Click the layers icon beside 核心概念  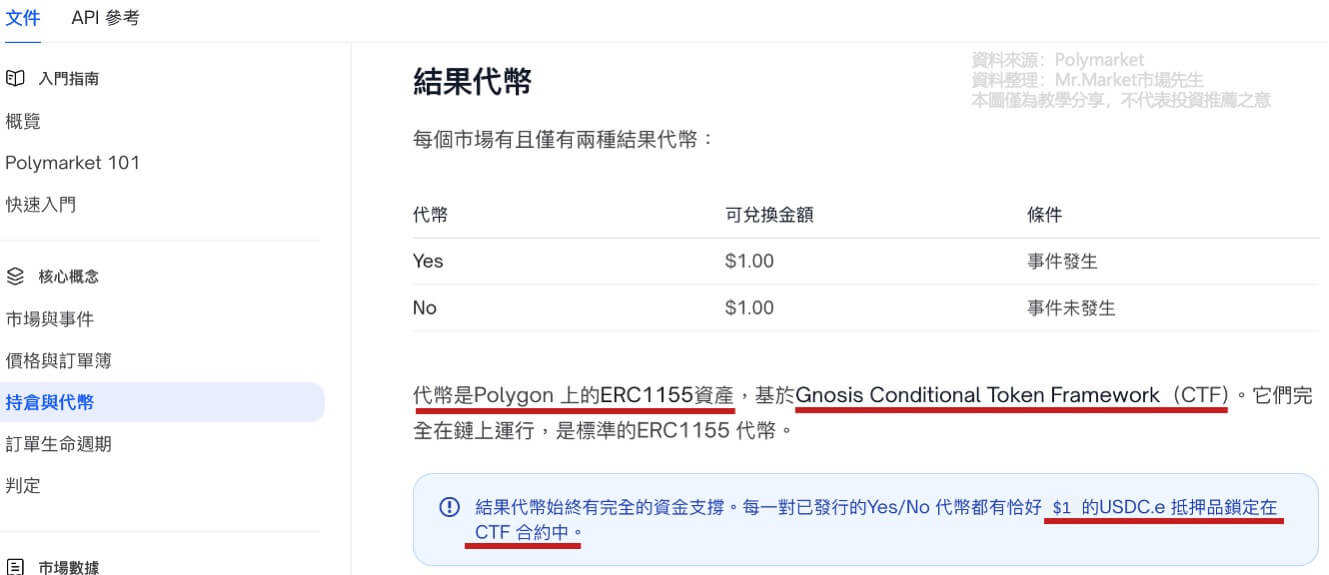14,276
